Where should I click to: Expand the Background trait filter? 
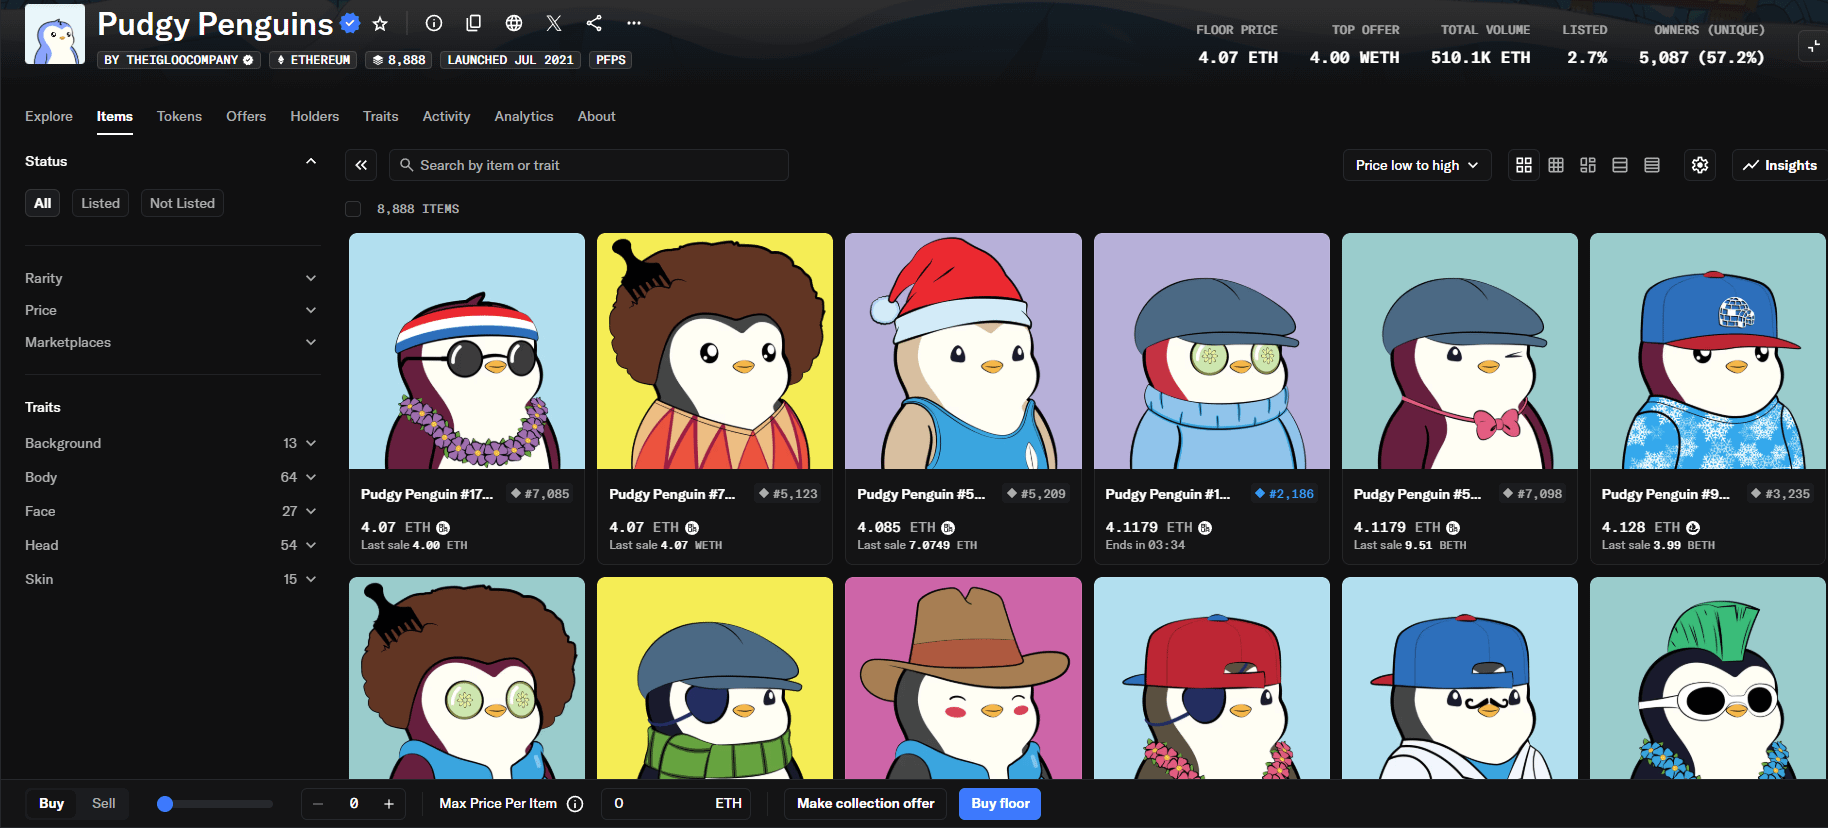(x=172, y=443)
